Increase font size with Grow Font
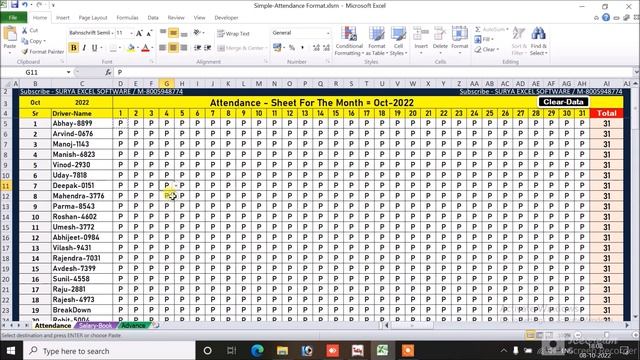Screen dimensions: 640x360 pyautogui.click(x=139, y=33)
